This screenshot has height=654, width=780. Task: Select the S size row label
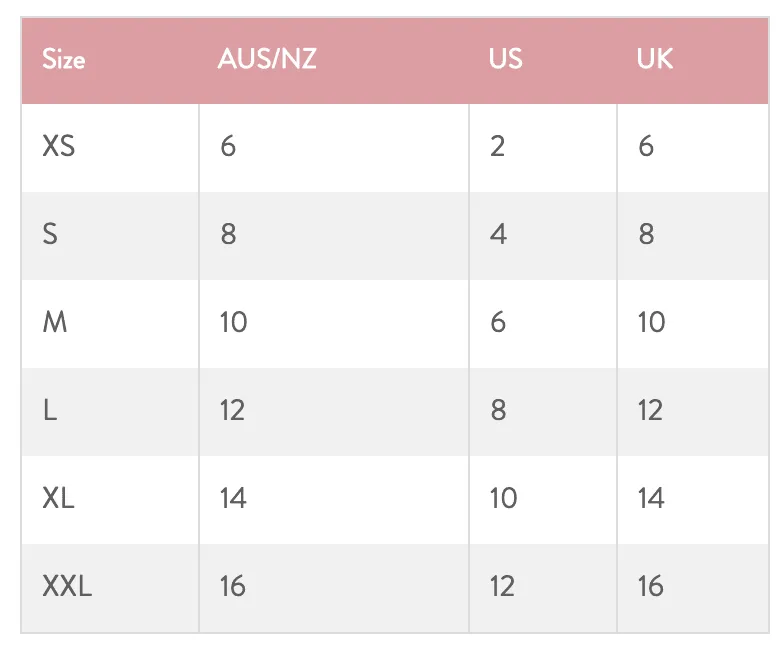(50, 234)
